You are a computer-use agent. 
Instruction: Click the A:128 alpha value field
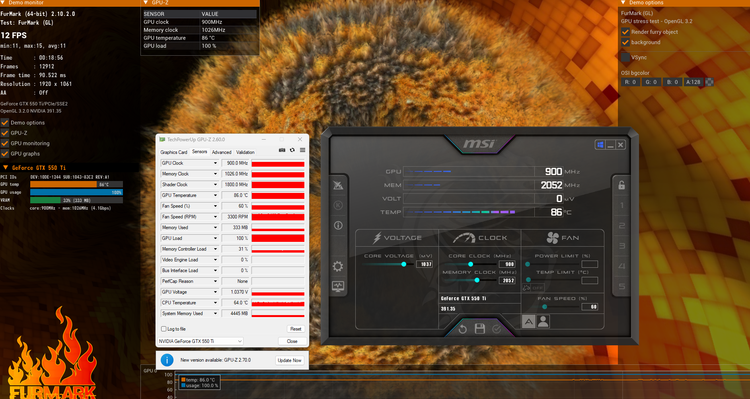694,82
